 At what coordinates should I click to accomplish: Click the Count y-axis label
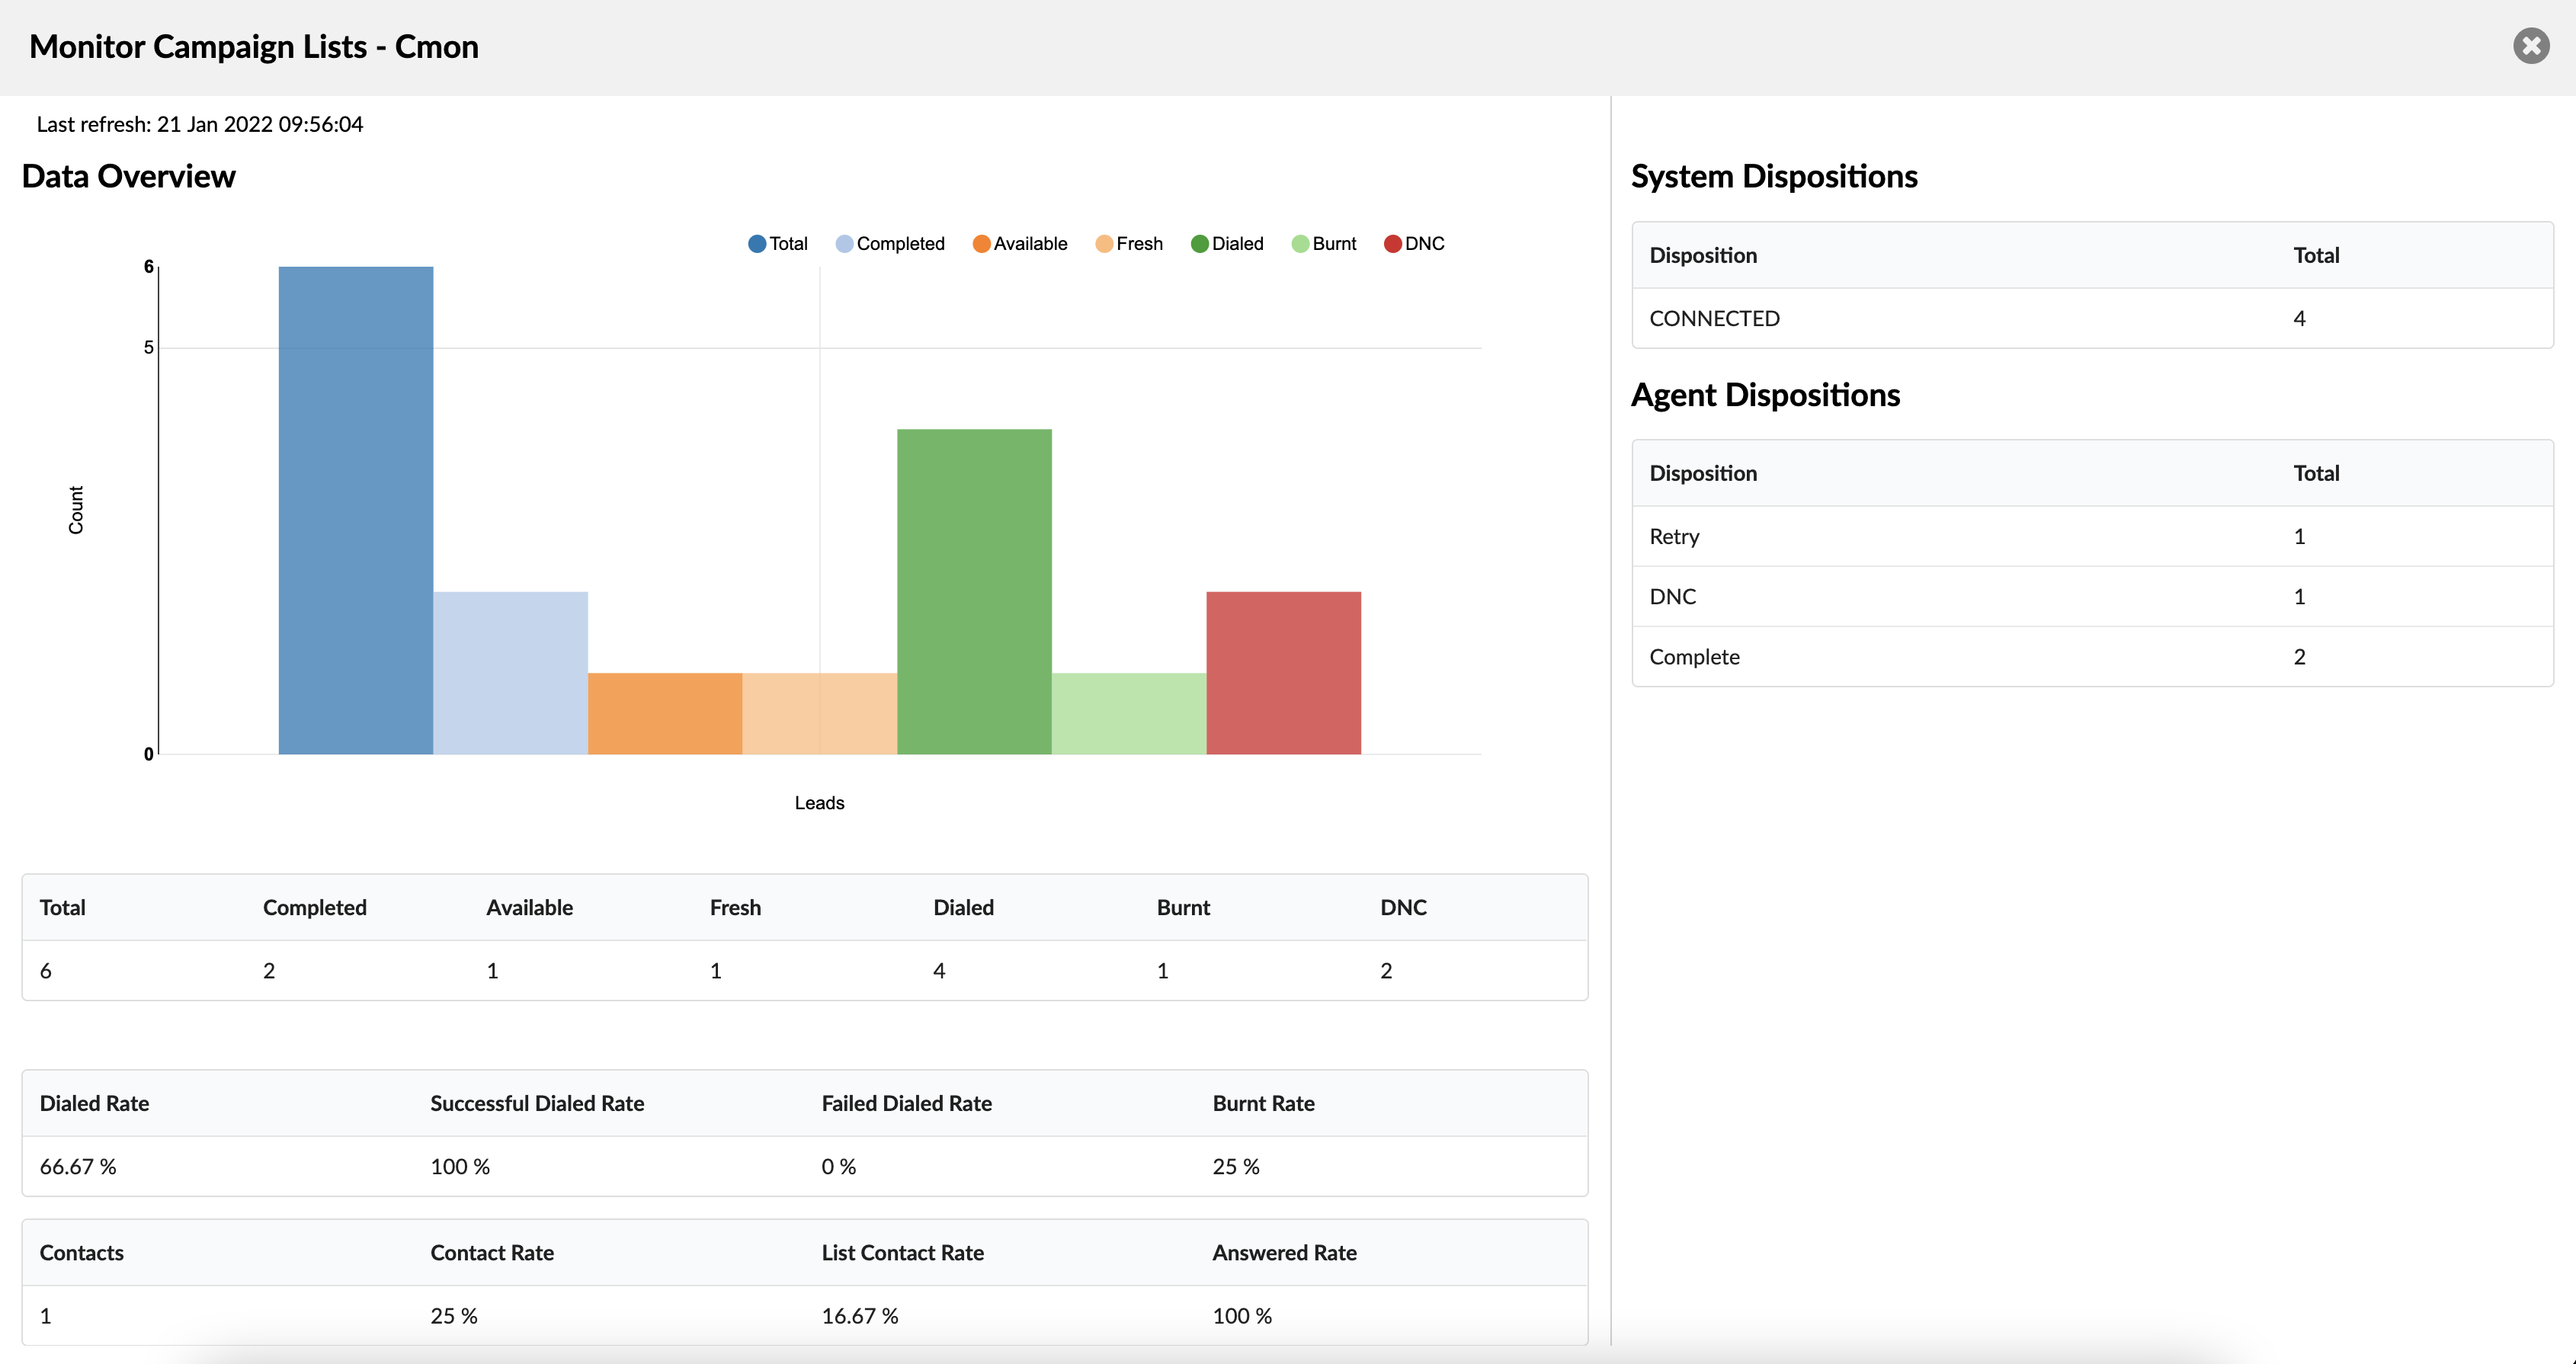(x=76, y=510)
